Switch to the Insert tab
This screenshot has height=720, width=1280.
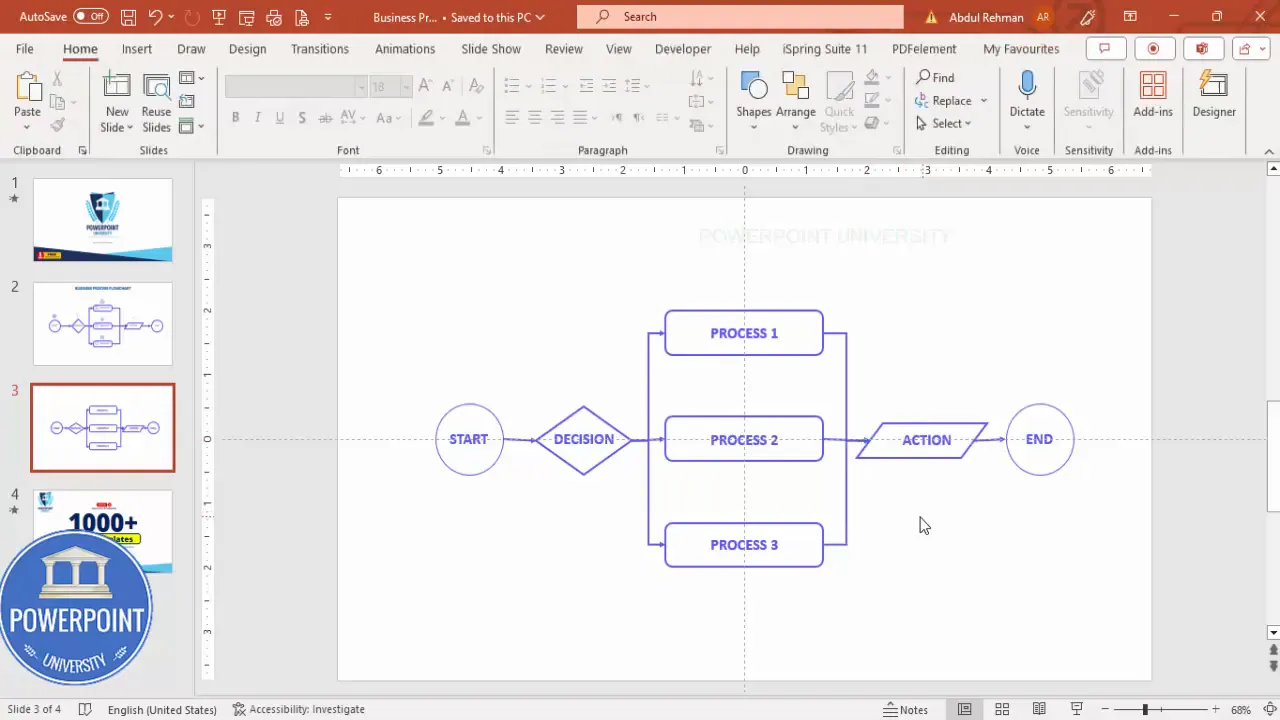[137, 48]
